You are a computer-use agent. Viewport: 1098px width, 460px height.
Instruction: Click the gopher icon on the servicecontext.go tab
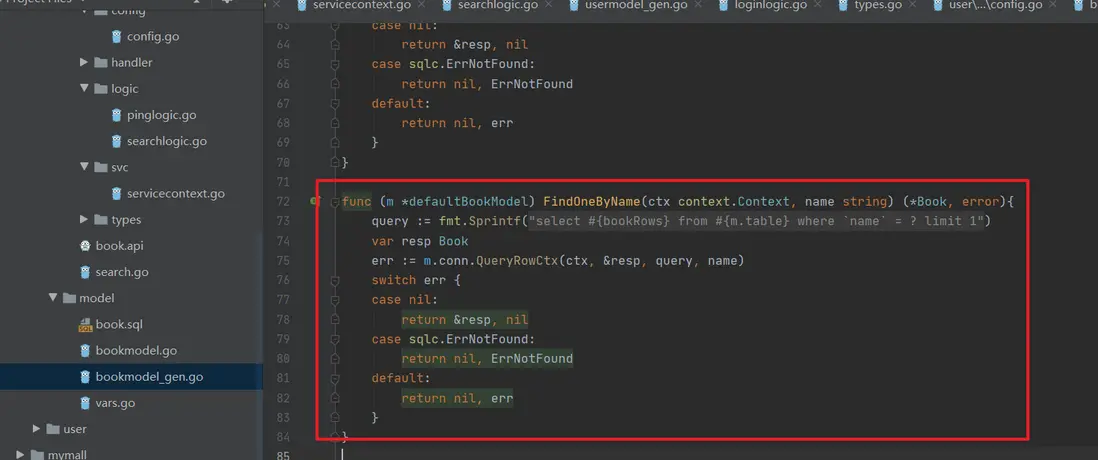pyautogui.click(x=302, y=5)
